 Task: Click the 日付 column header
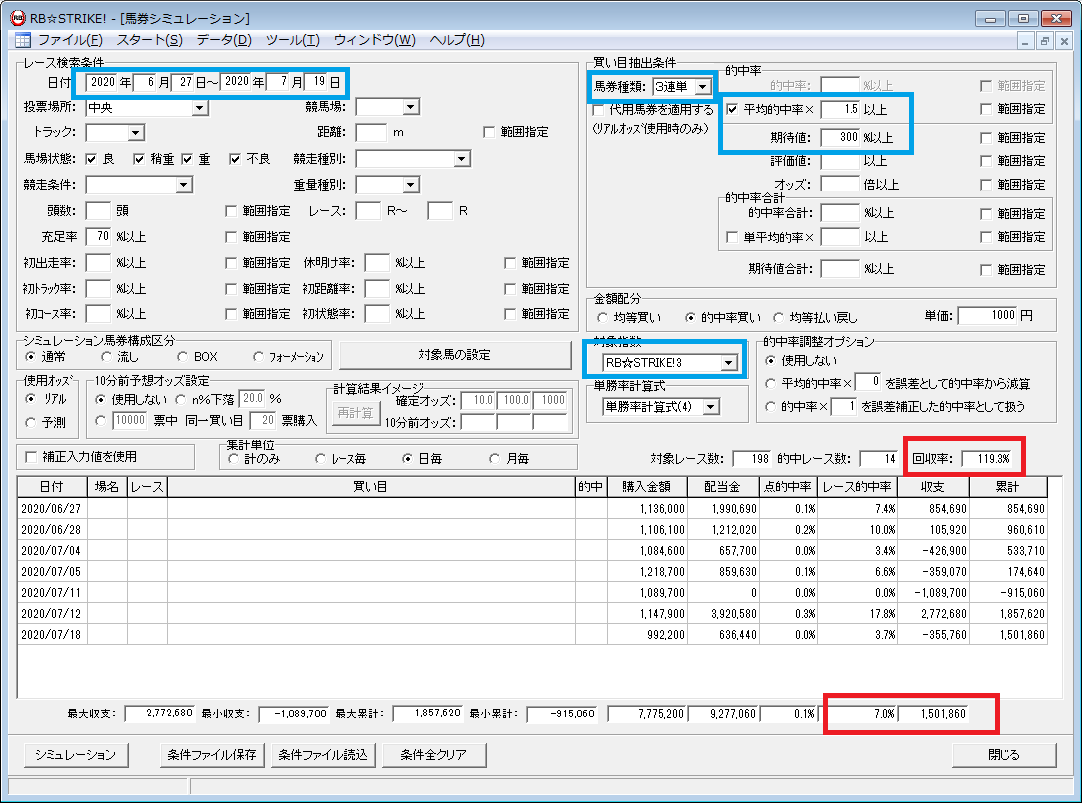coord(52,487)
